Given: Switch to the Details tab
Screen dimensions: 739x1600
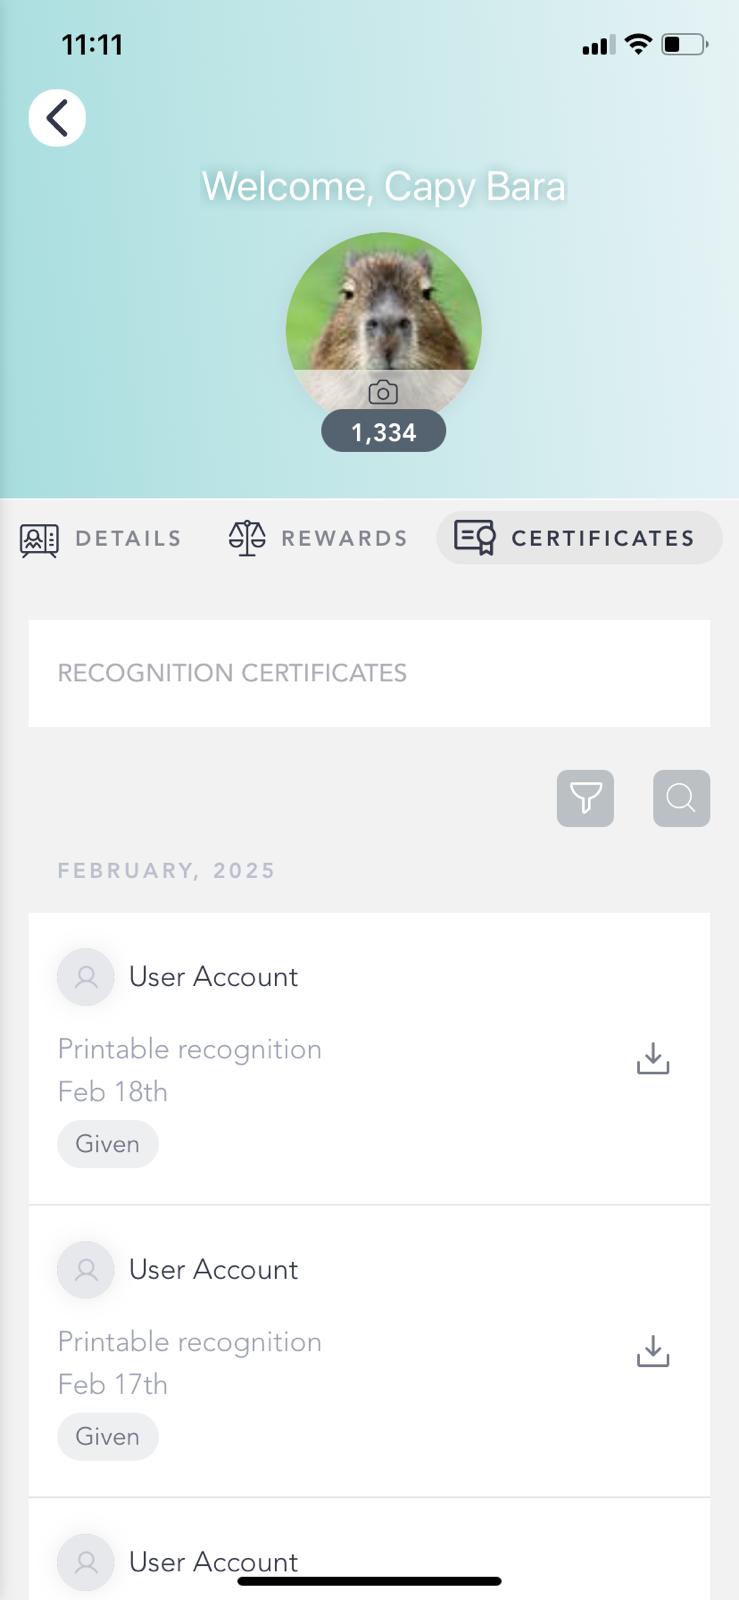Looking at the screenshot, I should click(128, 539).
